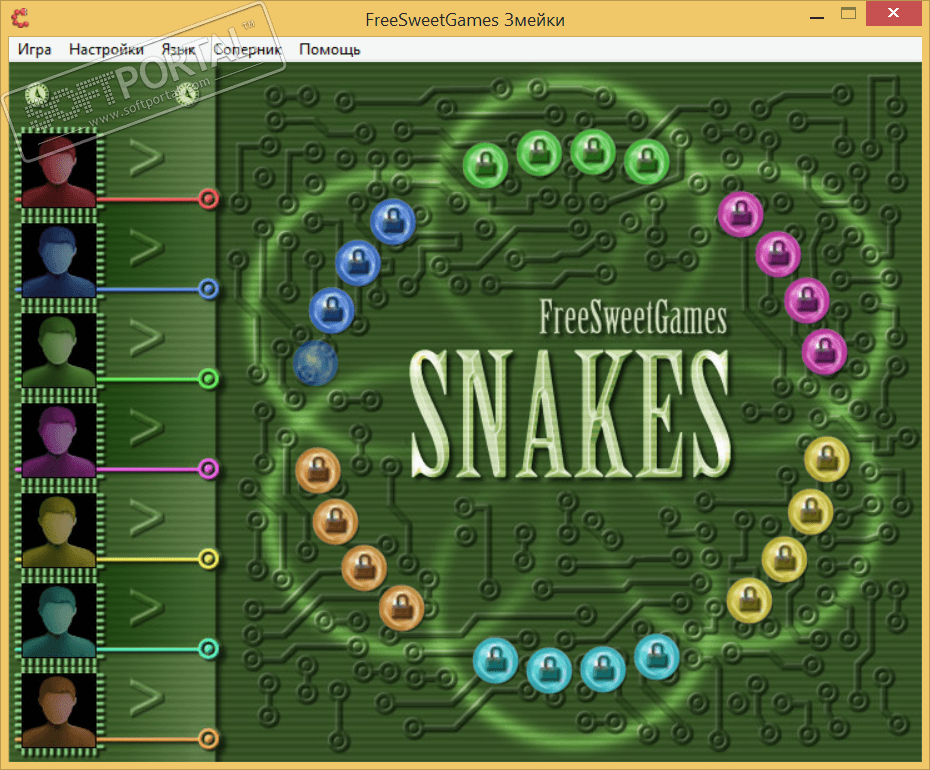The height and width of the screenshot is (770, 930).
Task: Click the app icon in title bar
Action: (20, 18)
